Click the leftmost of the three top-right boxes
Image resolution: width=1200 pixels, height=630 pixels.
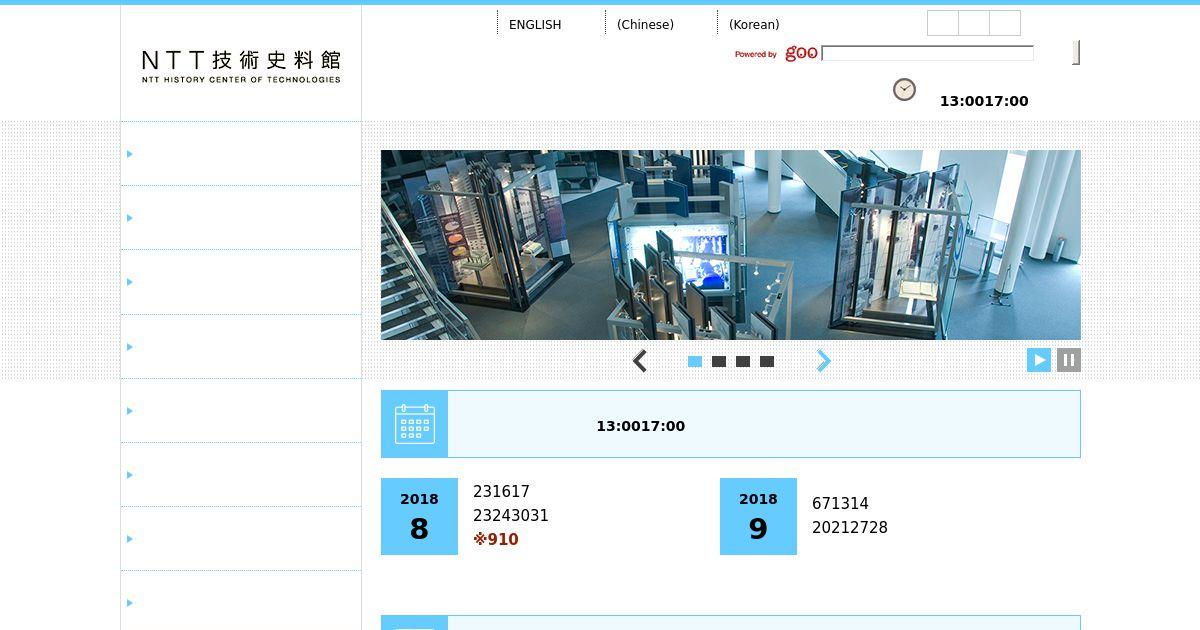[943, 23]
